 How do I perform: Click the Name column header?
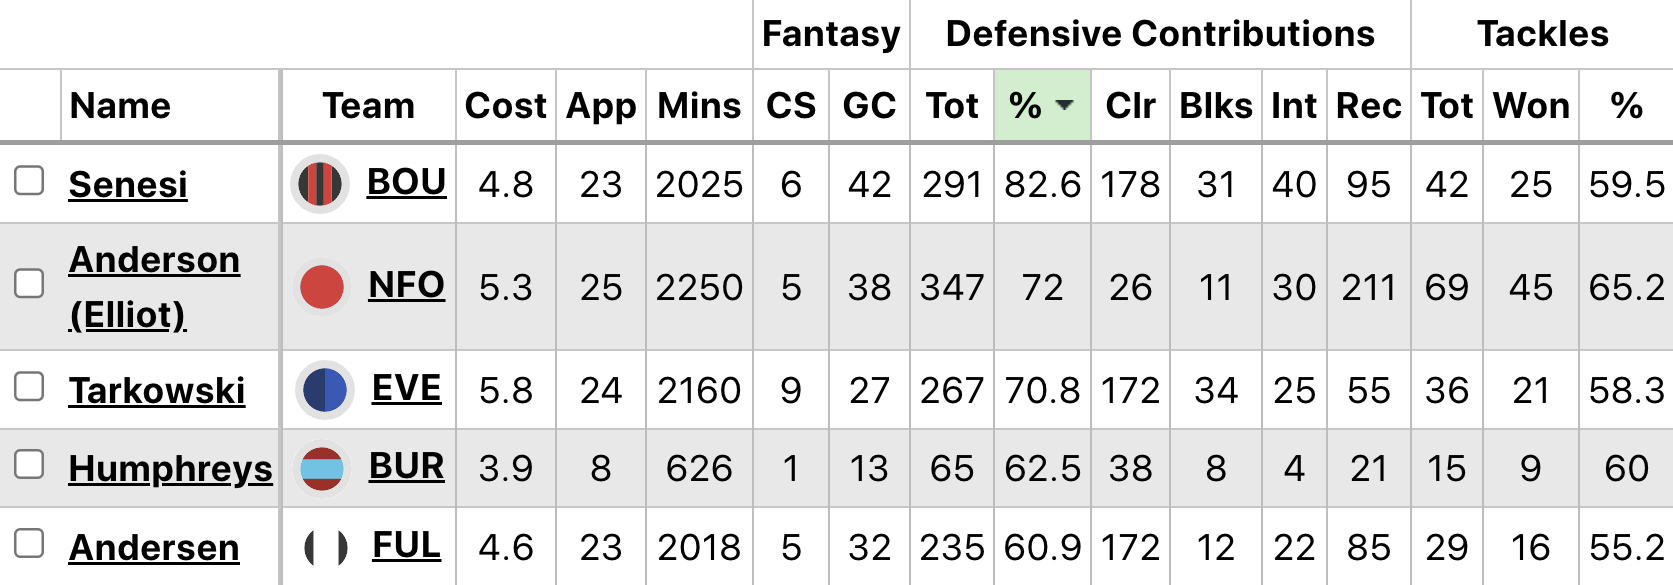(120, 105)
